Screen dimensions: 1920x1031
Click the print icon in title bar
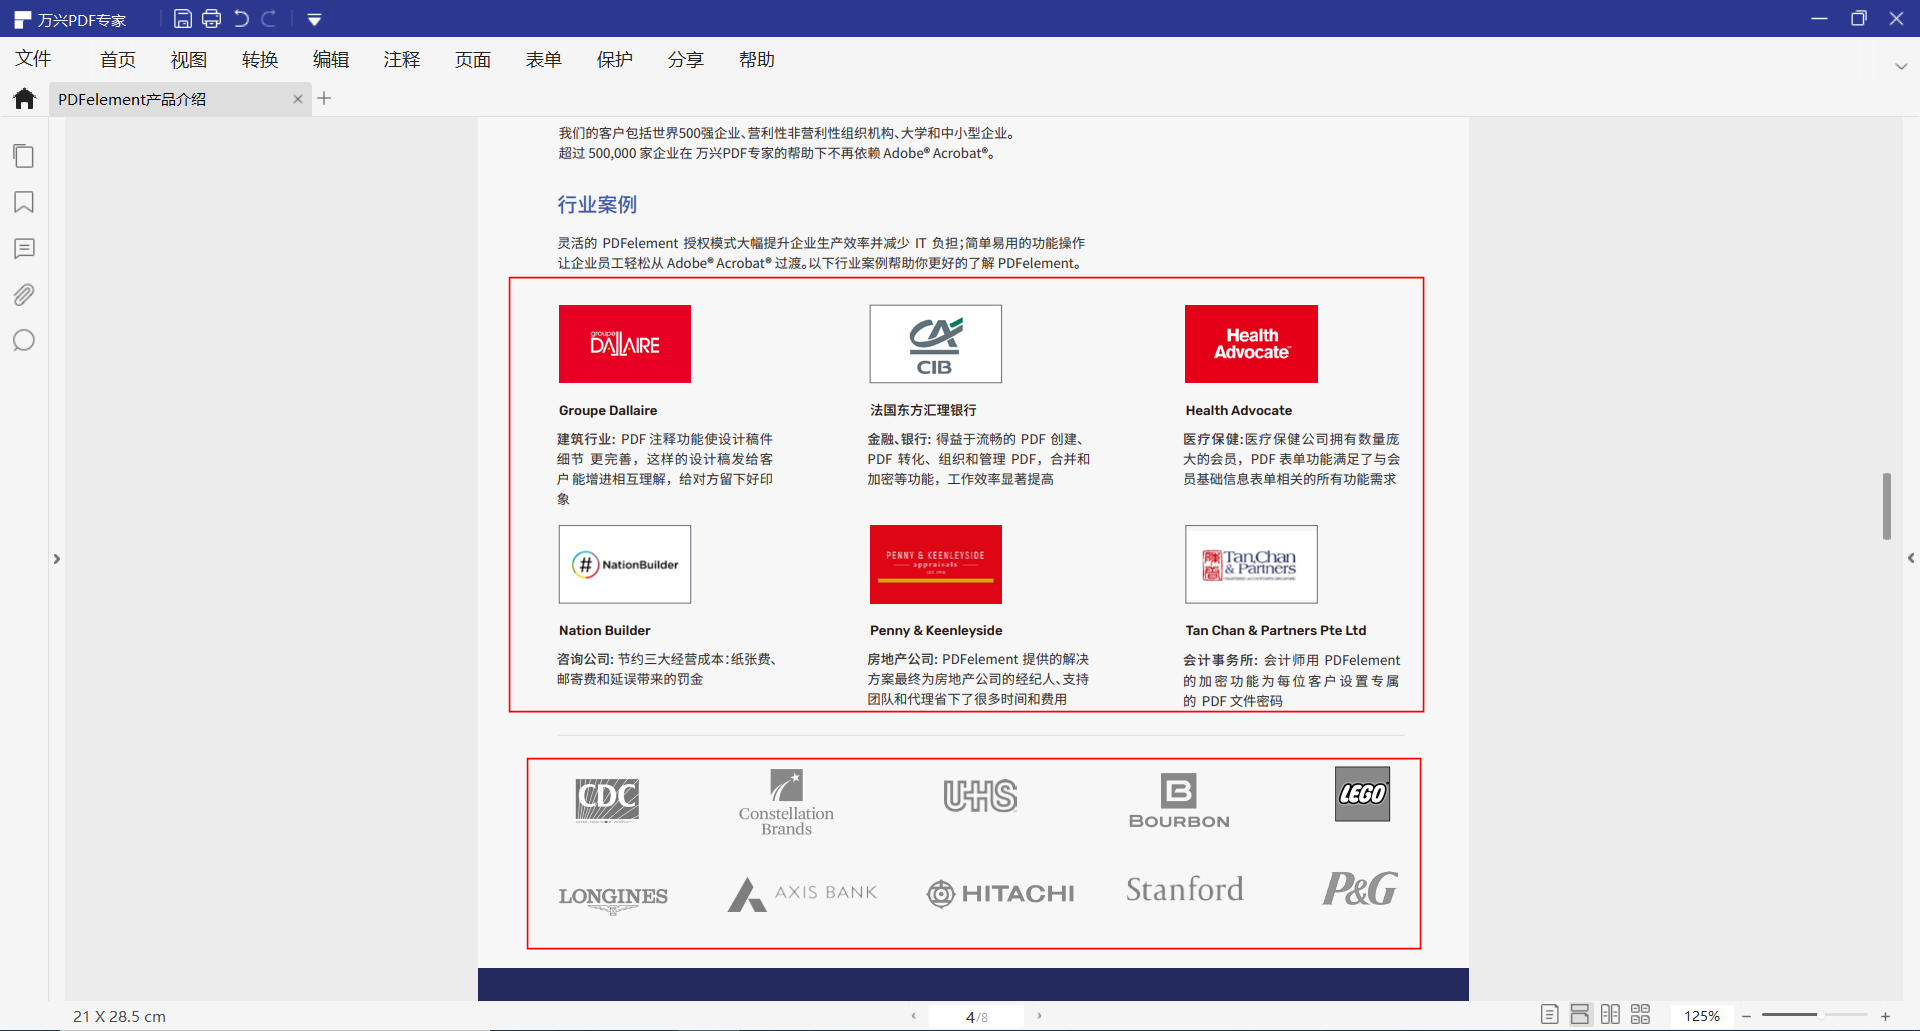211,19
